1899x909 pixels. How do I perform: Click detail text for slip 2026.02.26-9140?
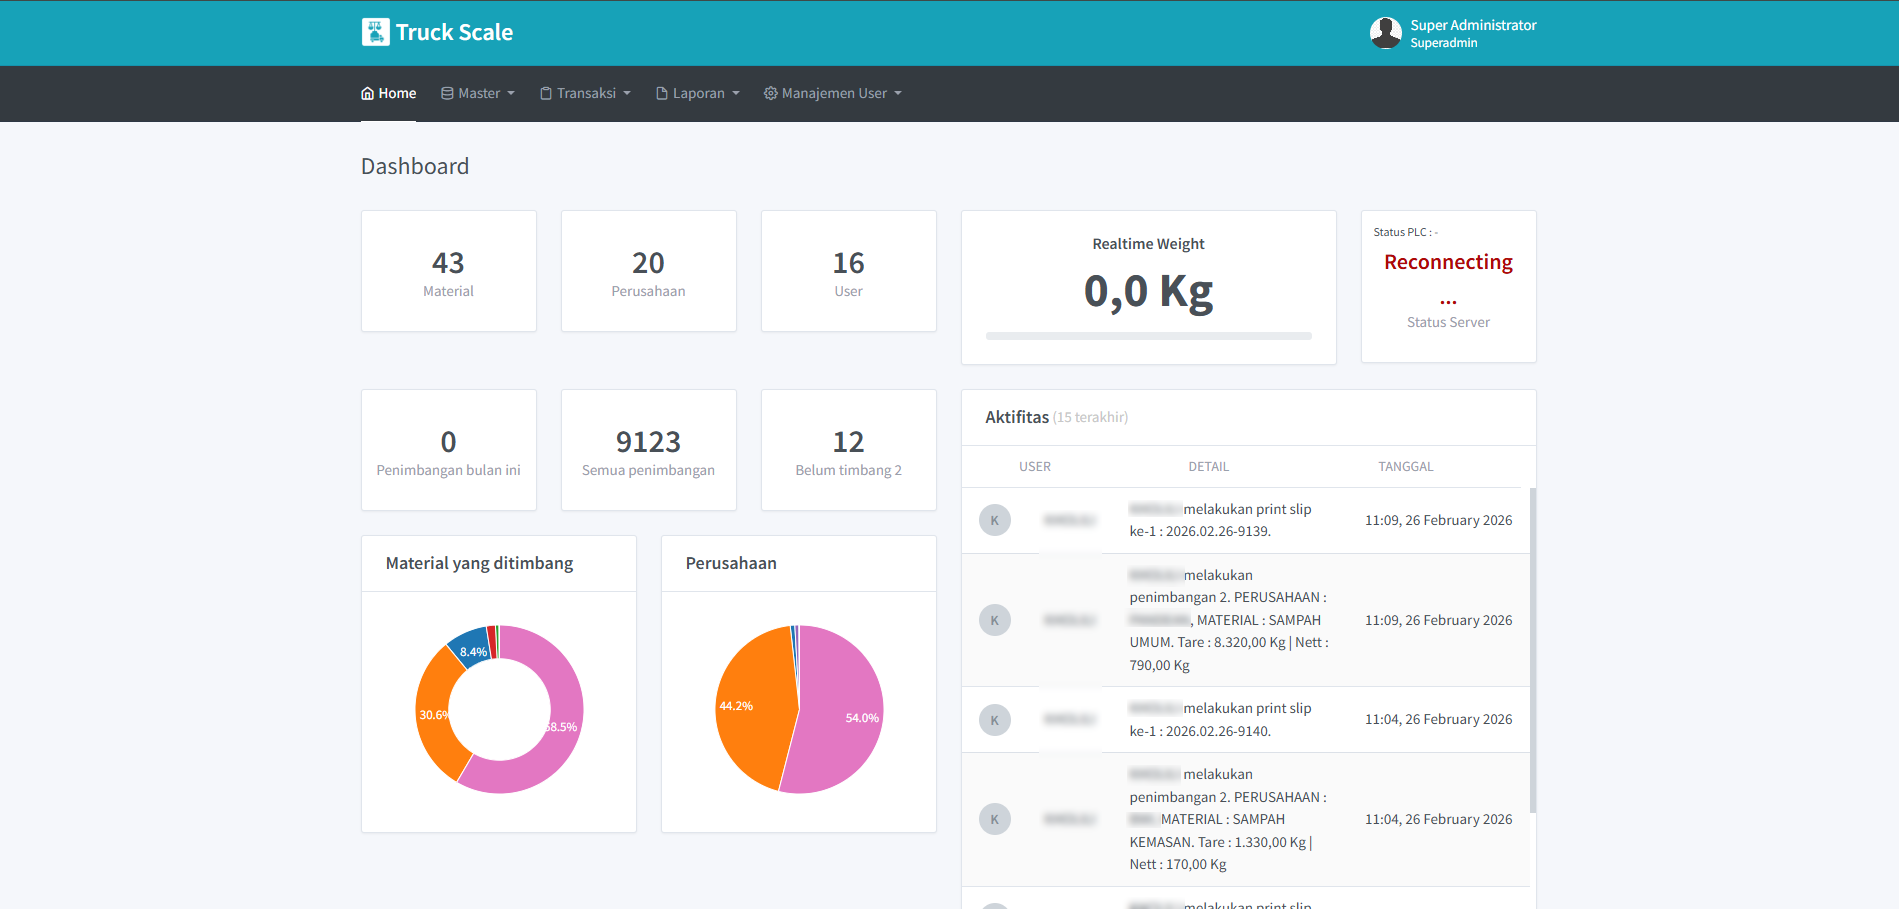point(1221,720)
